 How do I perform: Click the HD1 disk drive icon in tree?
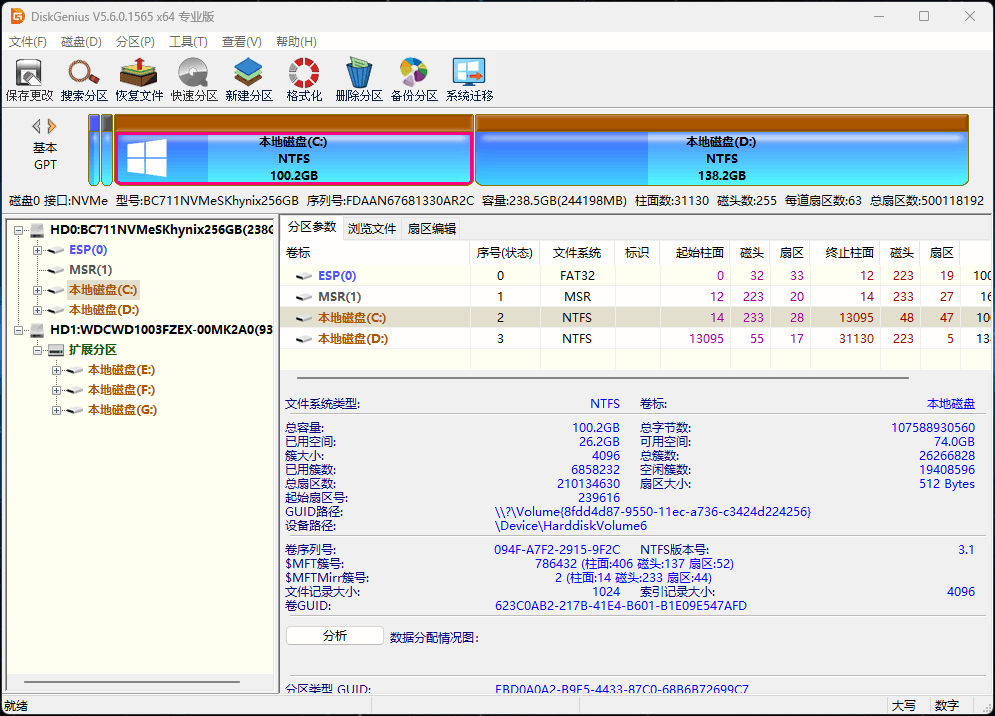click(37, 329)
